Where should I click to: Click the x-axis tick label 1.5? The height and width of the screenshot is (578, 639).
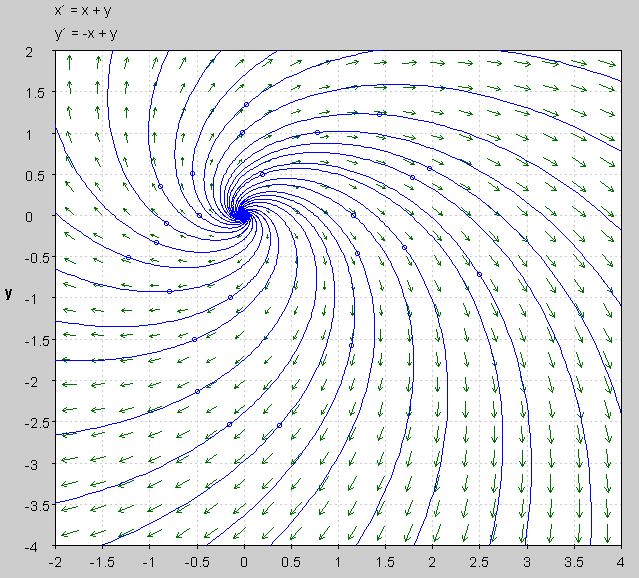click(385, 563)
